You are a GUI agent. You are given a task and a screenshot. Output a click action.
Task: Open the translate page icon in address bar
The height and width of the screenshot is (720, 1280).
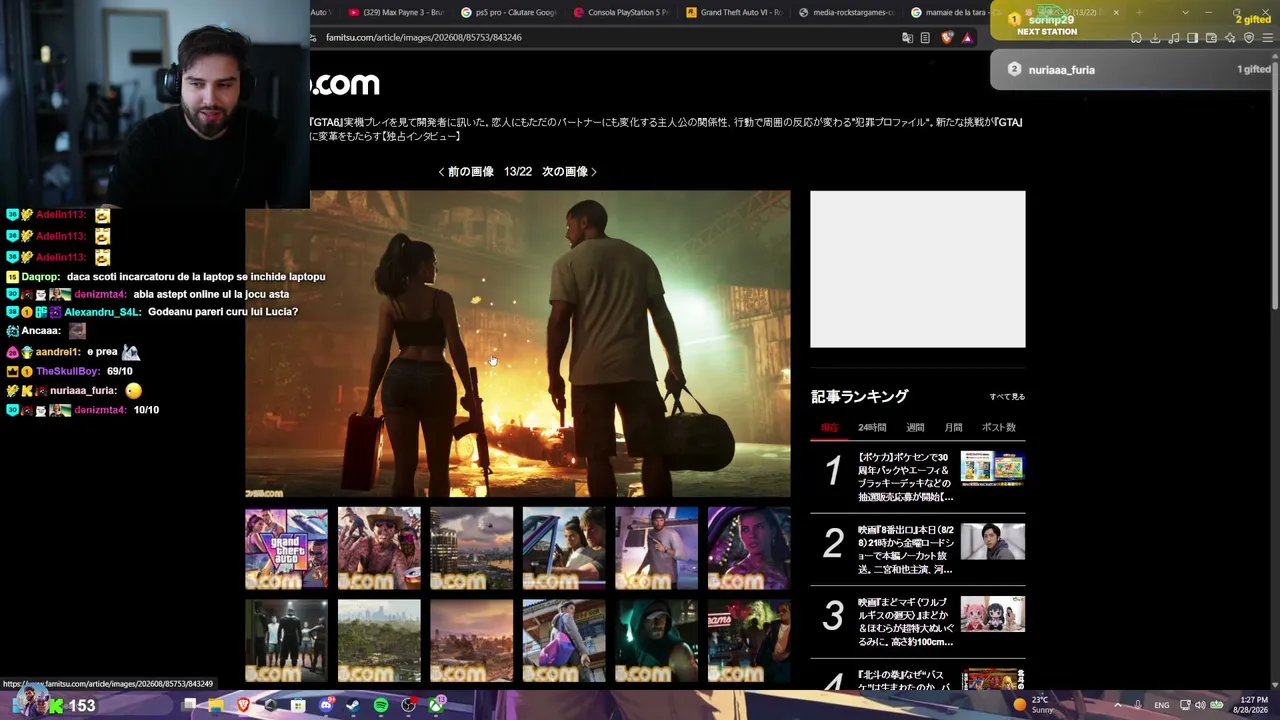click(907, 38)
